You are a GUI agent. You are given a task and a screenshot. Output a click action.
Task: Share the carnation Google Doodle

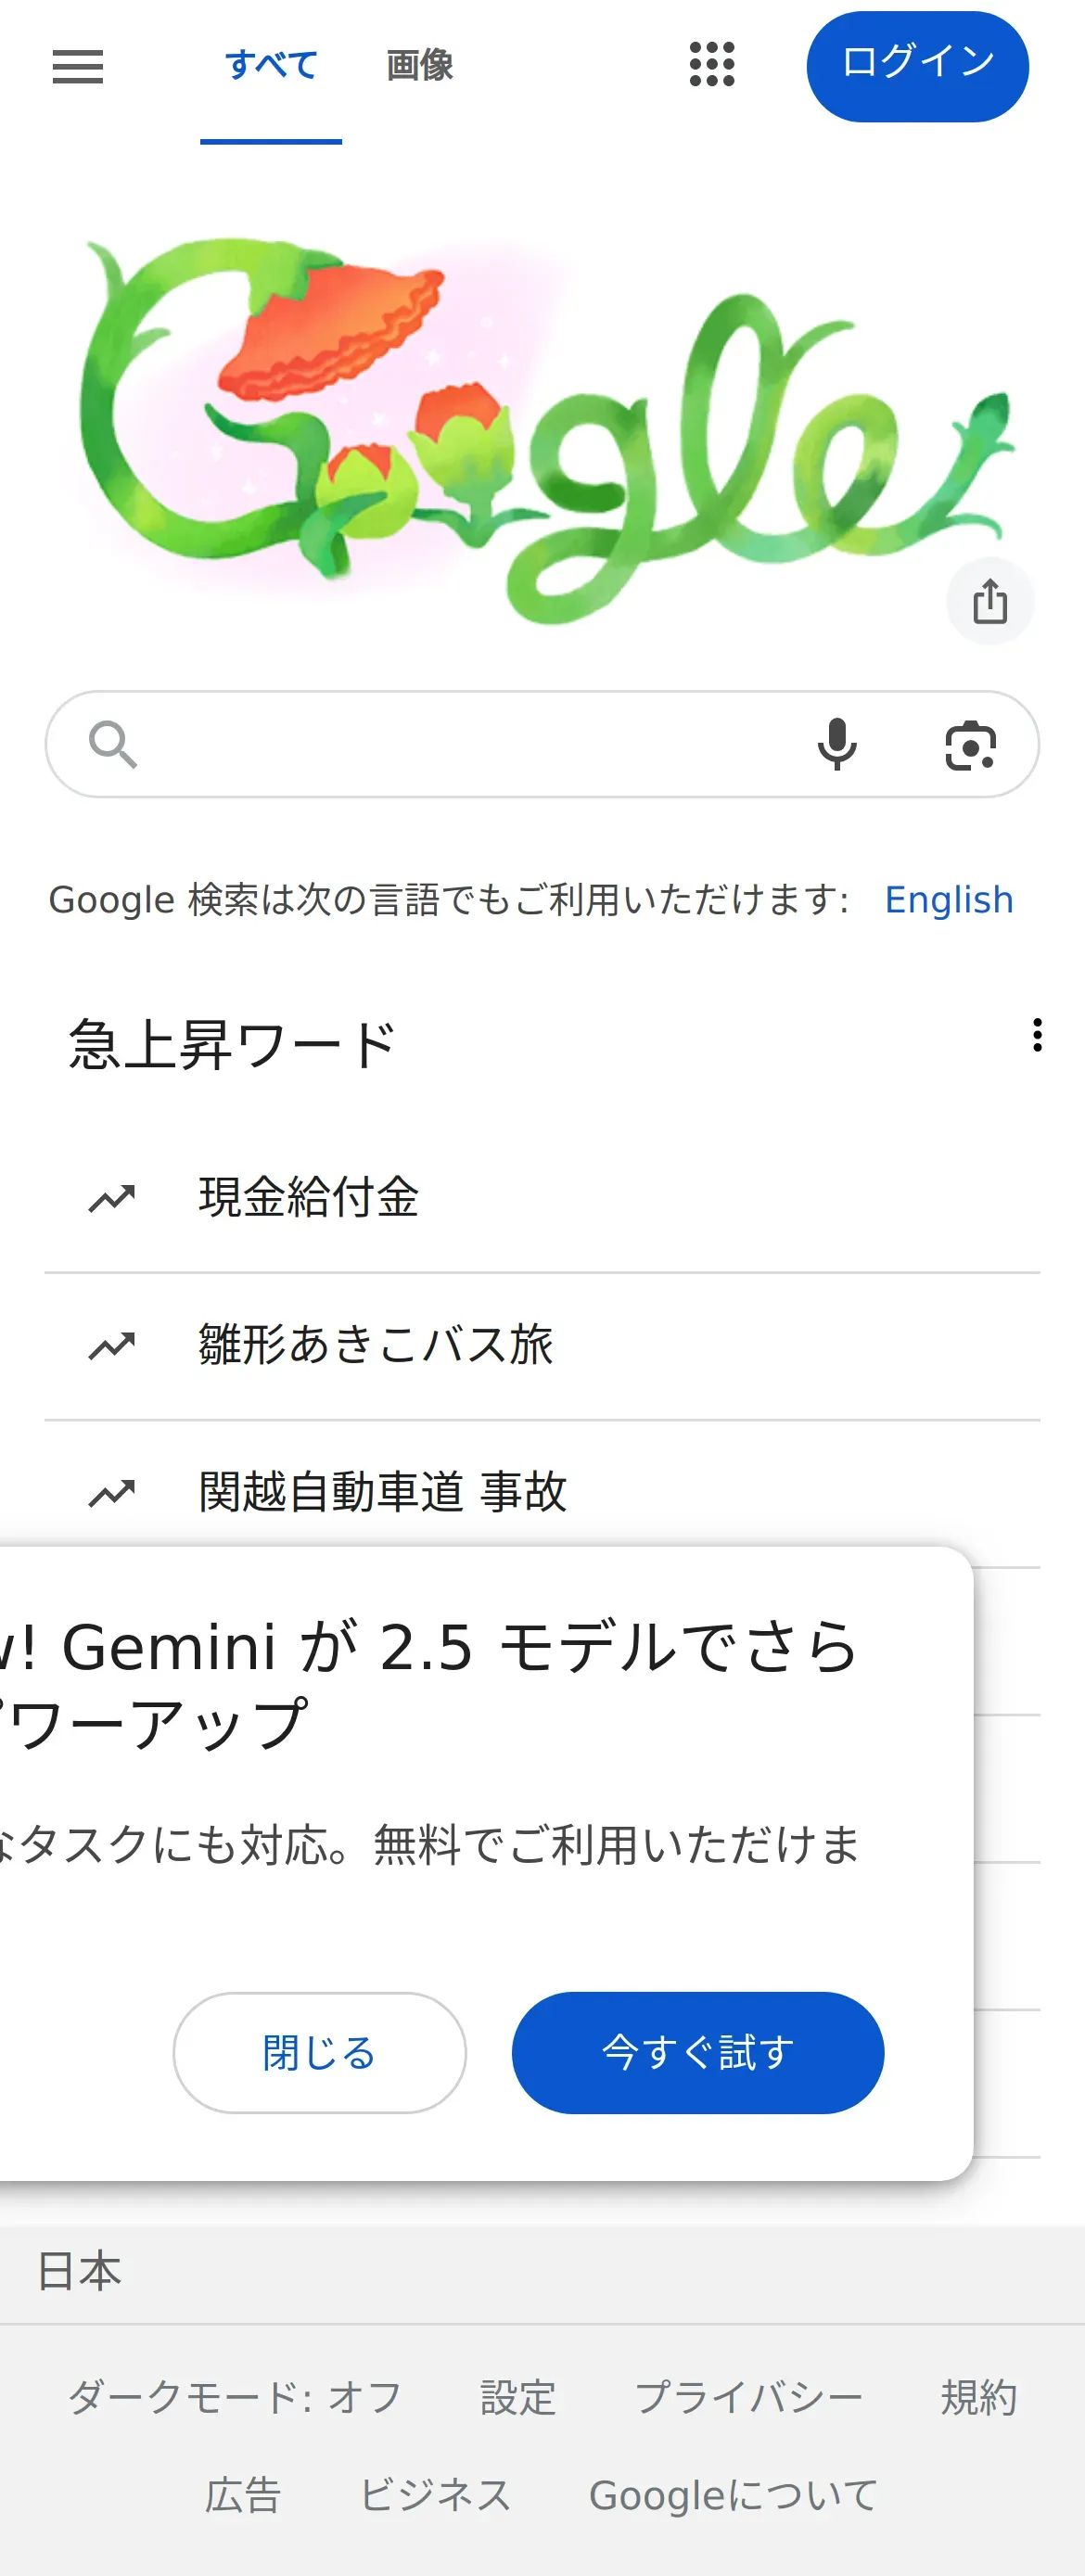990,601
